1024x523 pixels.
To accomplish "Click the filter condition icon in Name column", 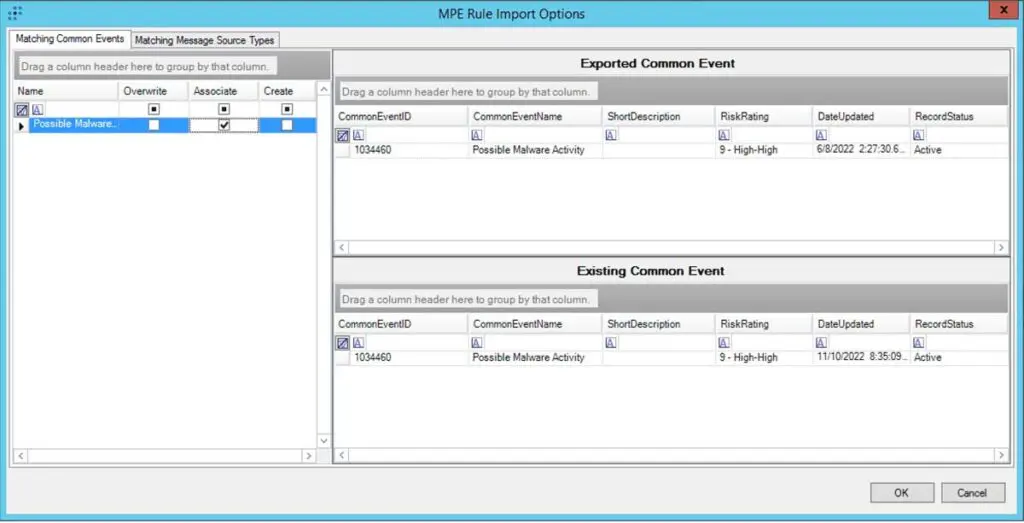I will point(37,110).
